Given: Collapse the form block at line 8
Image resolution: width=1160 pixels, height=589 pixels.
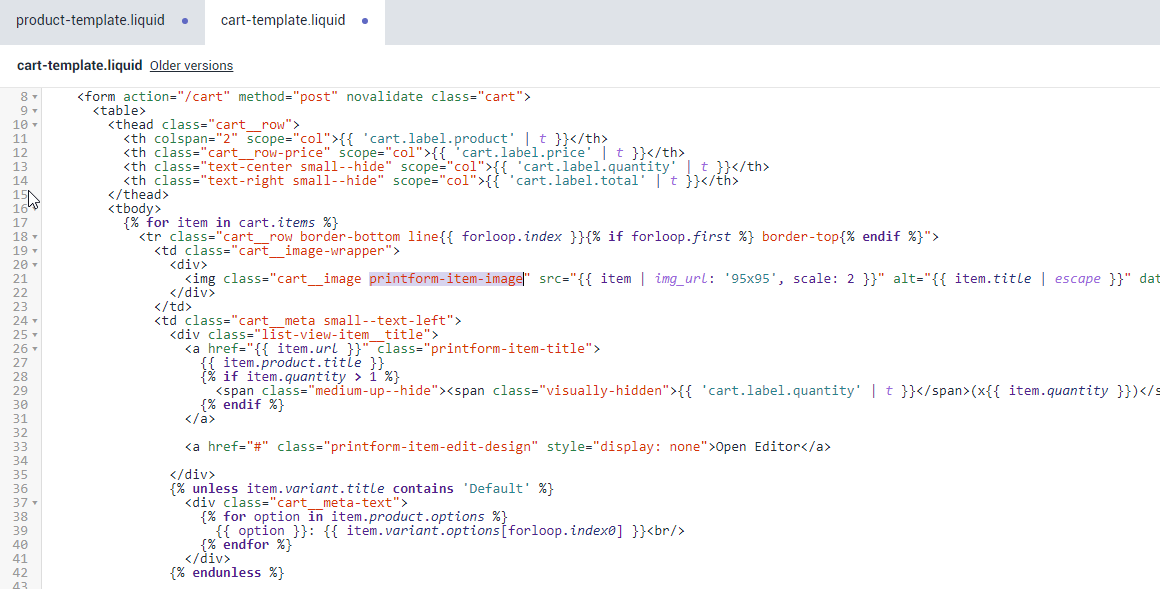Looking at the screenshot, I should (x=35, y=97).
